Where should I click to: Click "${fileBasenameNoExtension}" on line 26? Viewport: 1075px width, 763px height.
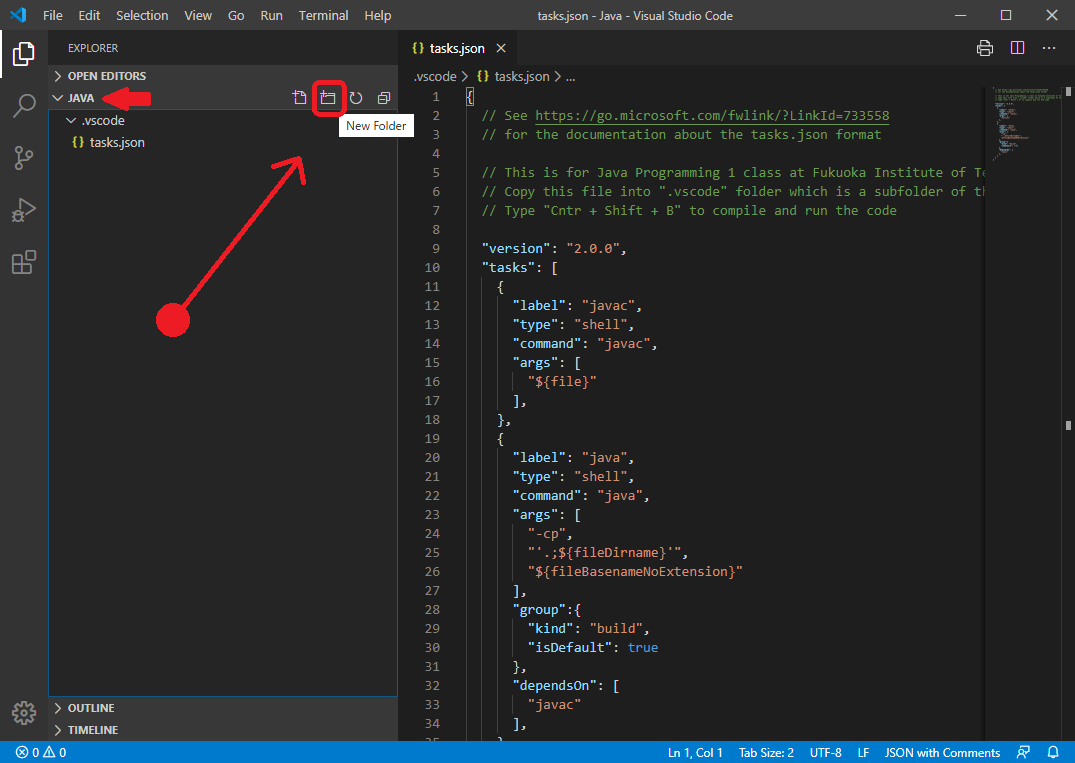635,572
